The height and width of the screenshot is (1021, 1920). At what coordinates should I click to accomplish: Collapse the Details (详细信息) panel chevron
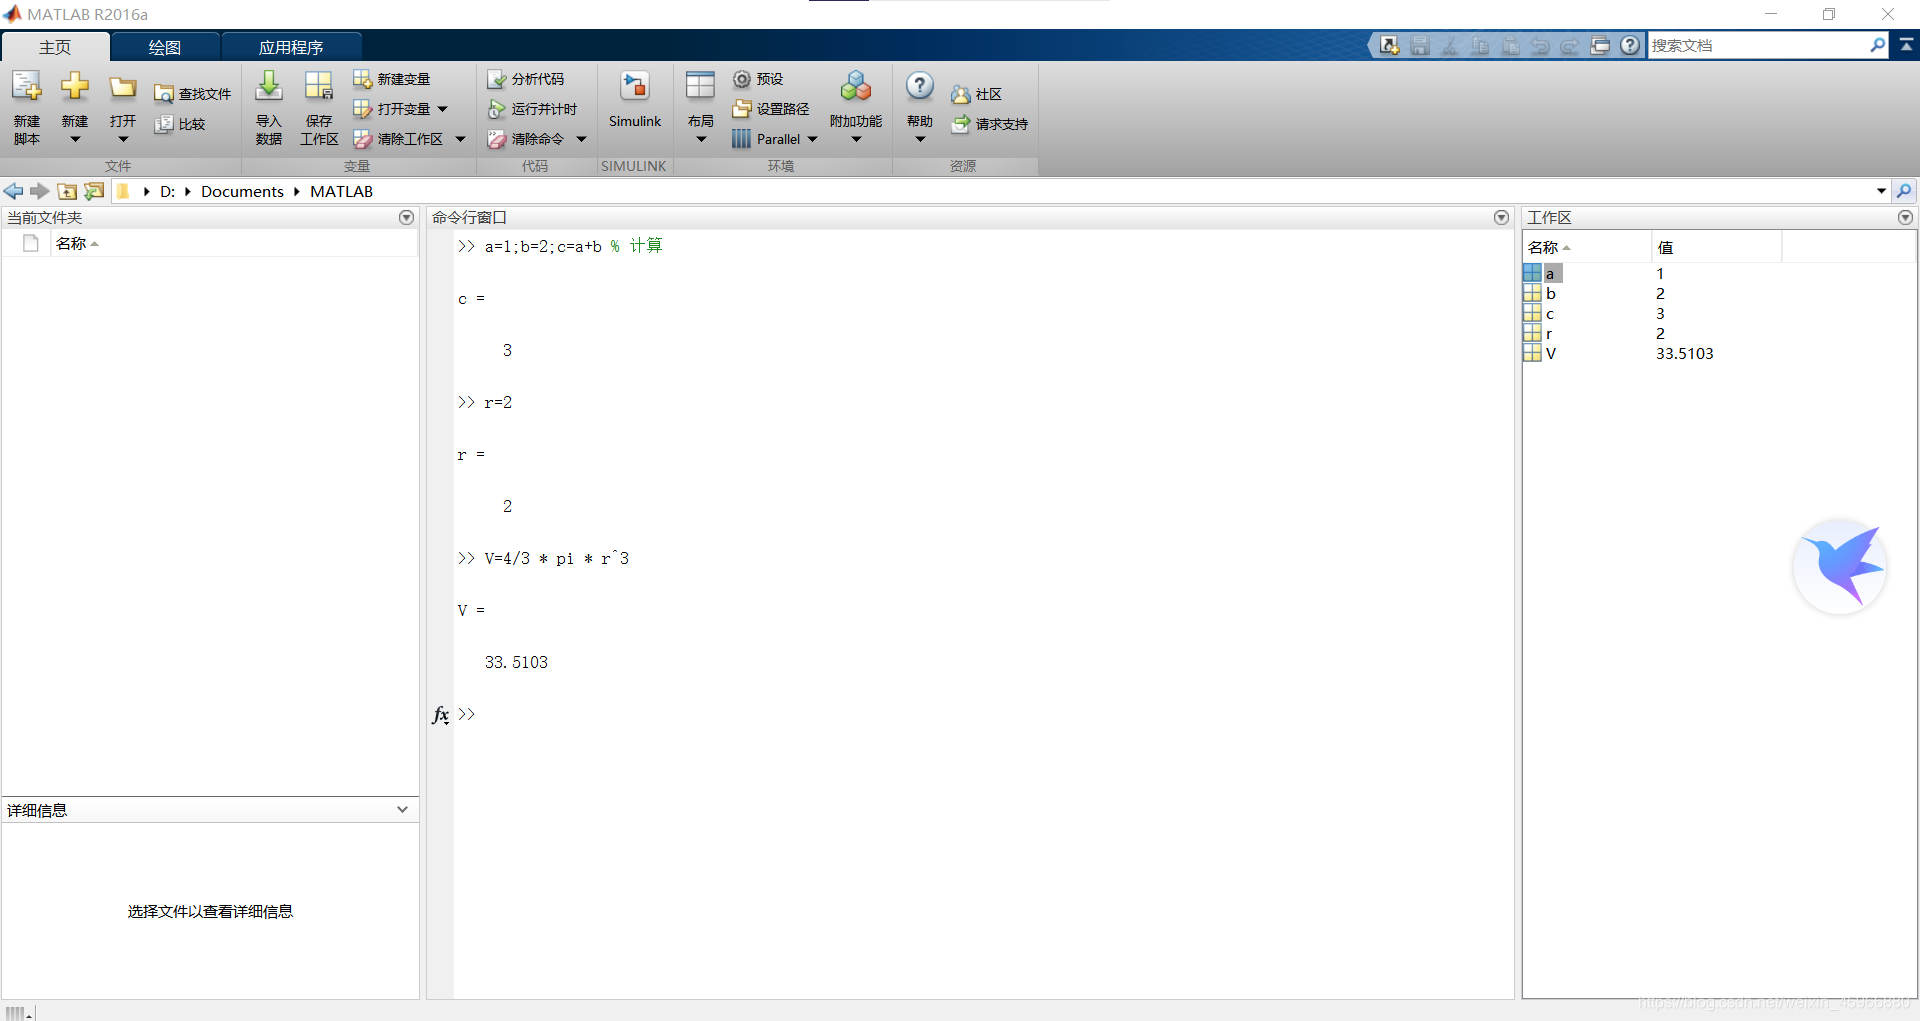pyautogui.click(x=402, y=810)
